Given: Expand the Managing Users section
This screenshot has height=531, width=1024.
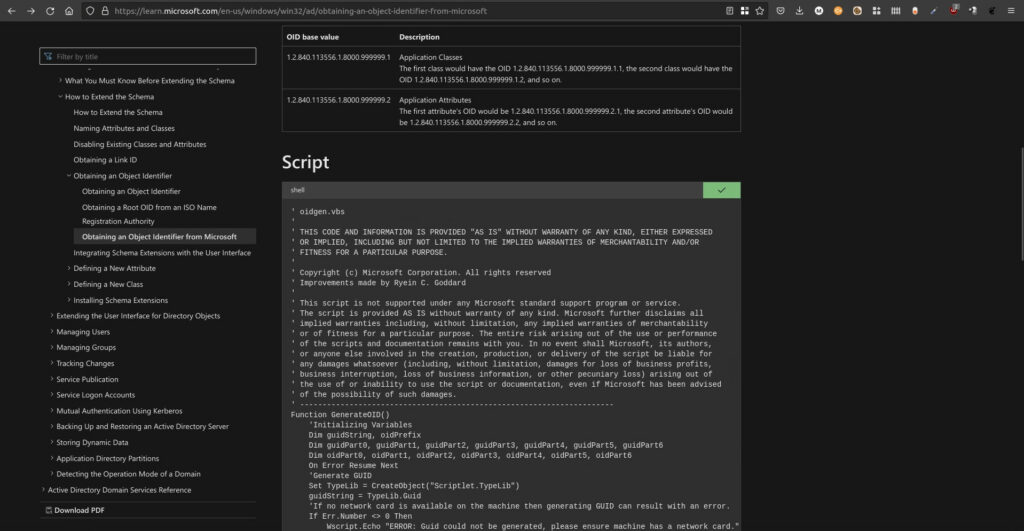Looking at the screenshot, I should coord(51,331).
